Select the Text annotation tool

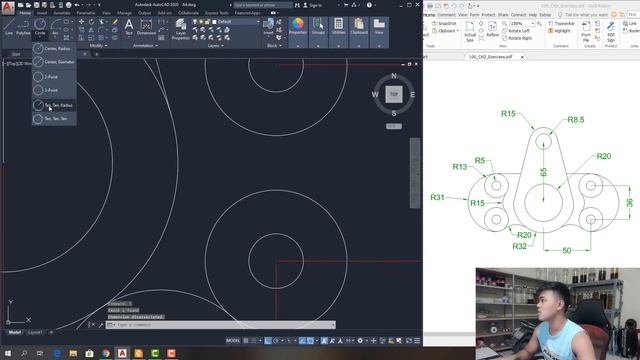[129, 27]
